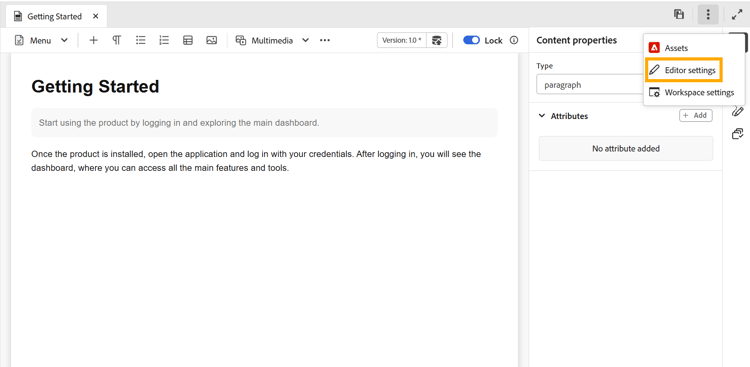Close the Getting Started tab
Image resolution: width=750 pixels, height=367 pixels.
(96, 16)
